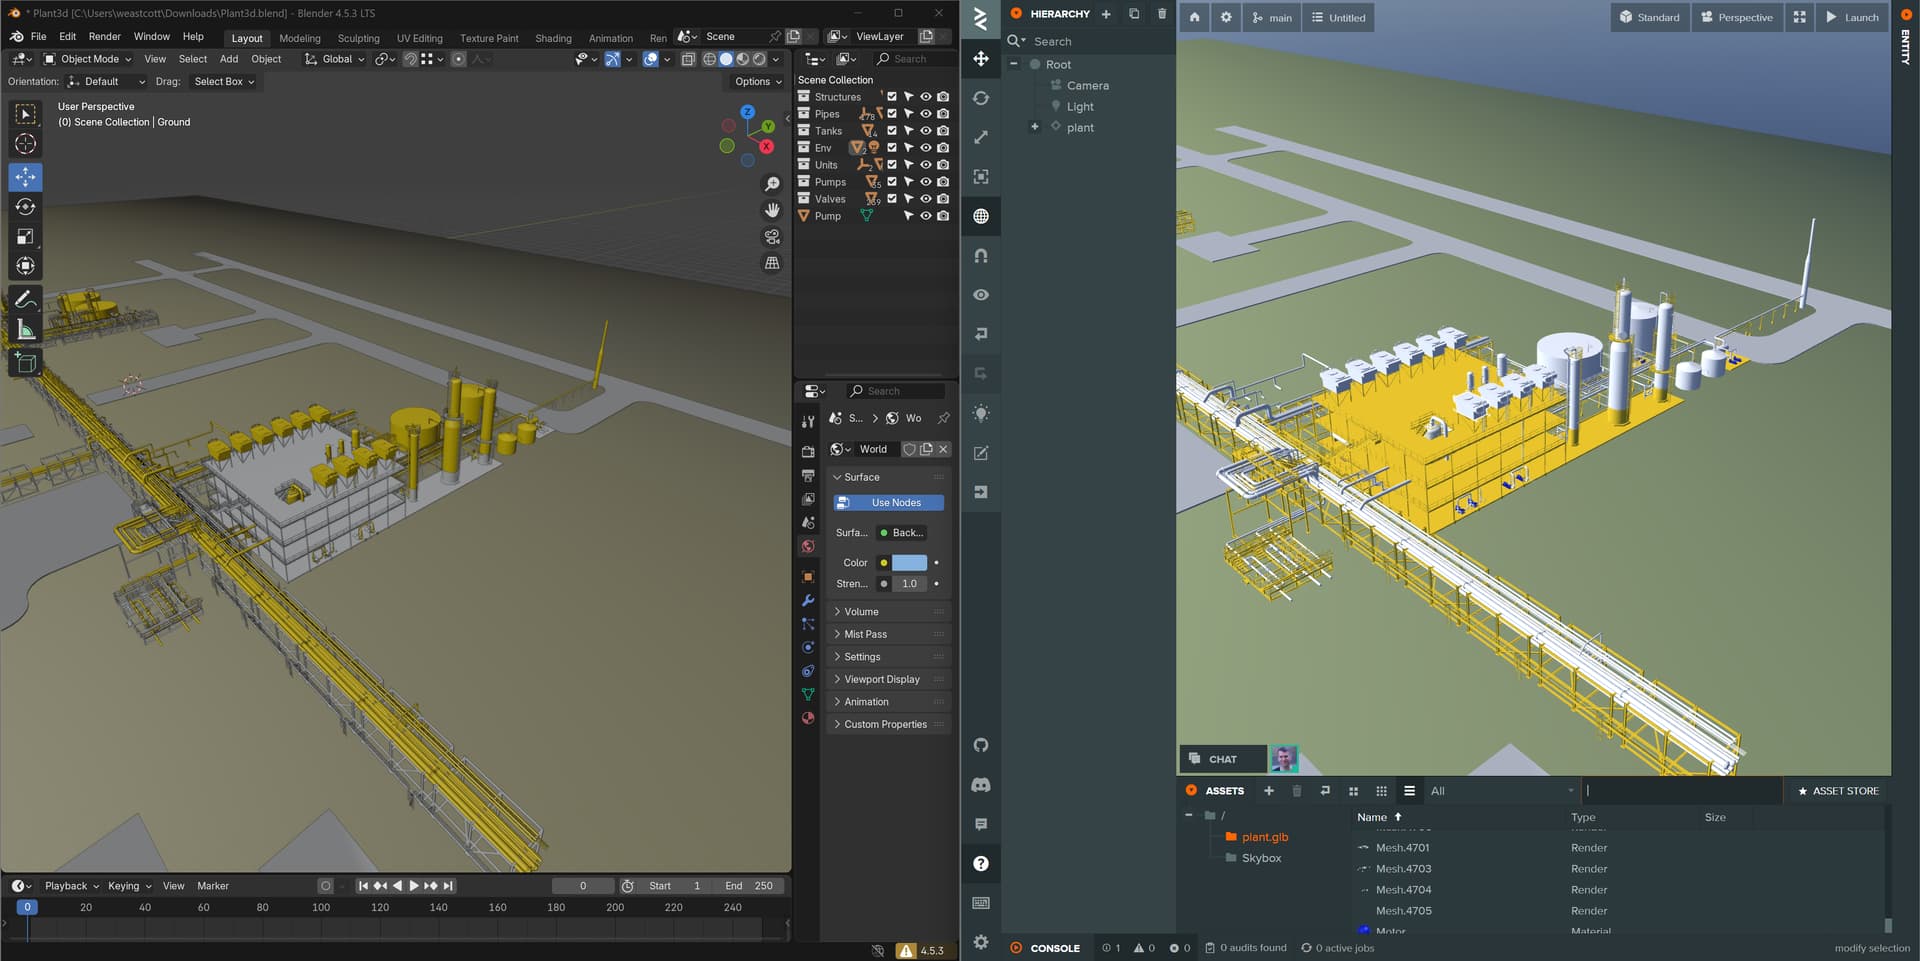Select the Move tool in Blender toolbar
The image size is (1920, 961).
pos(26,177)
